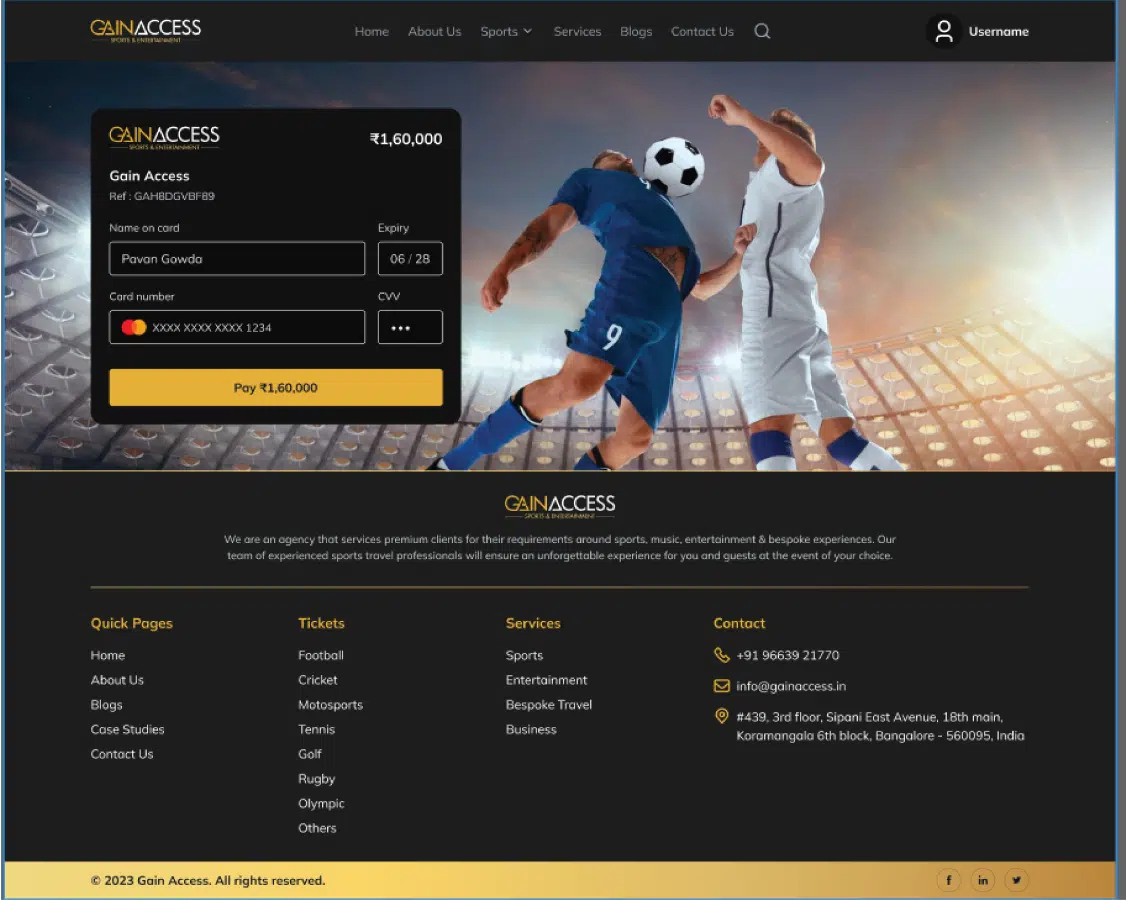Screen dimensions: 1126x900
Task: Open the Motorsports tickets link
Action: 330,705
